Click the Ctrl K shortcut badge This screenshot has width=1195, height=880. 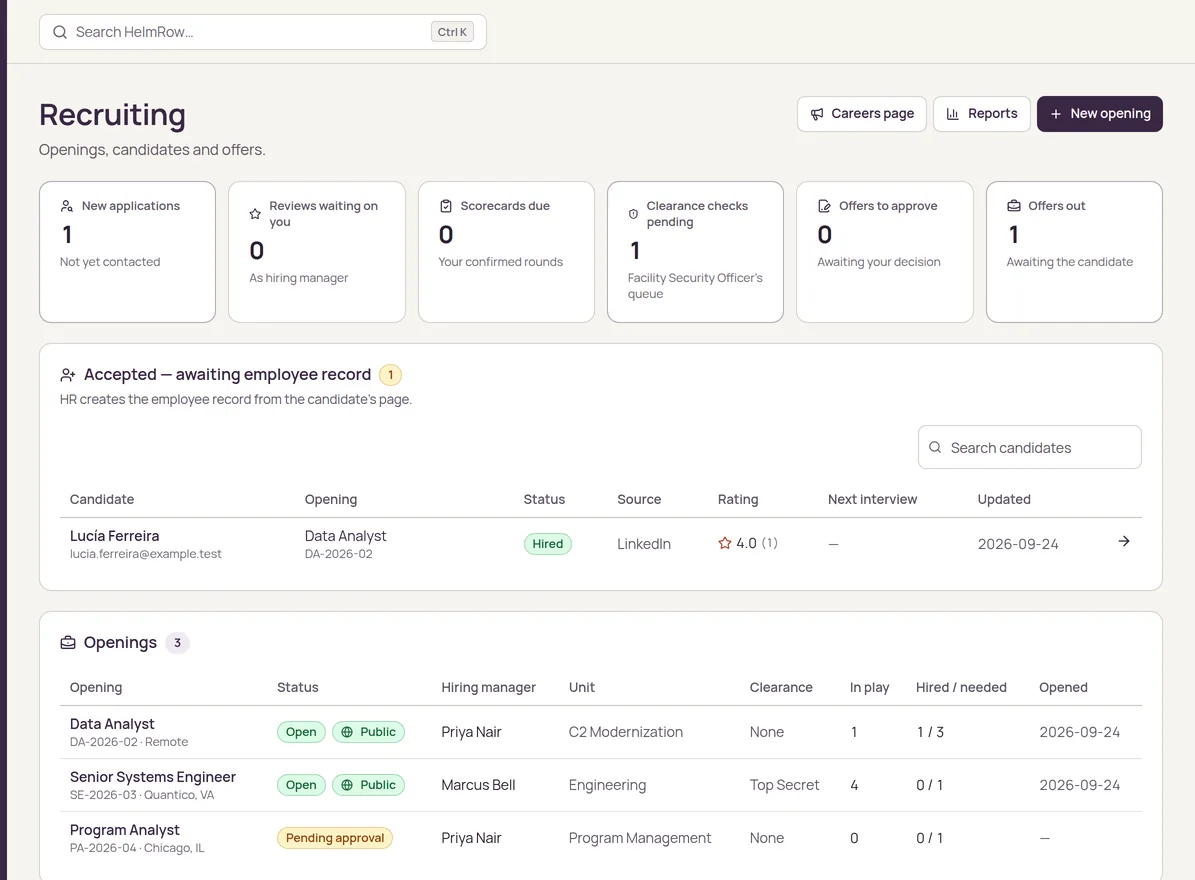(x=452, y=32)
